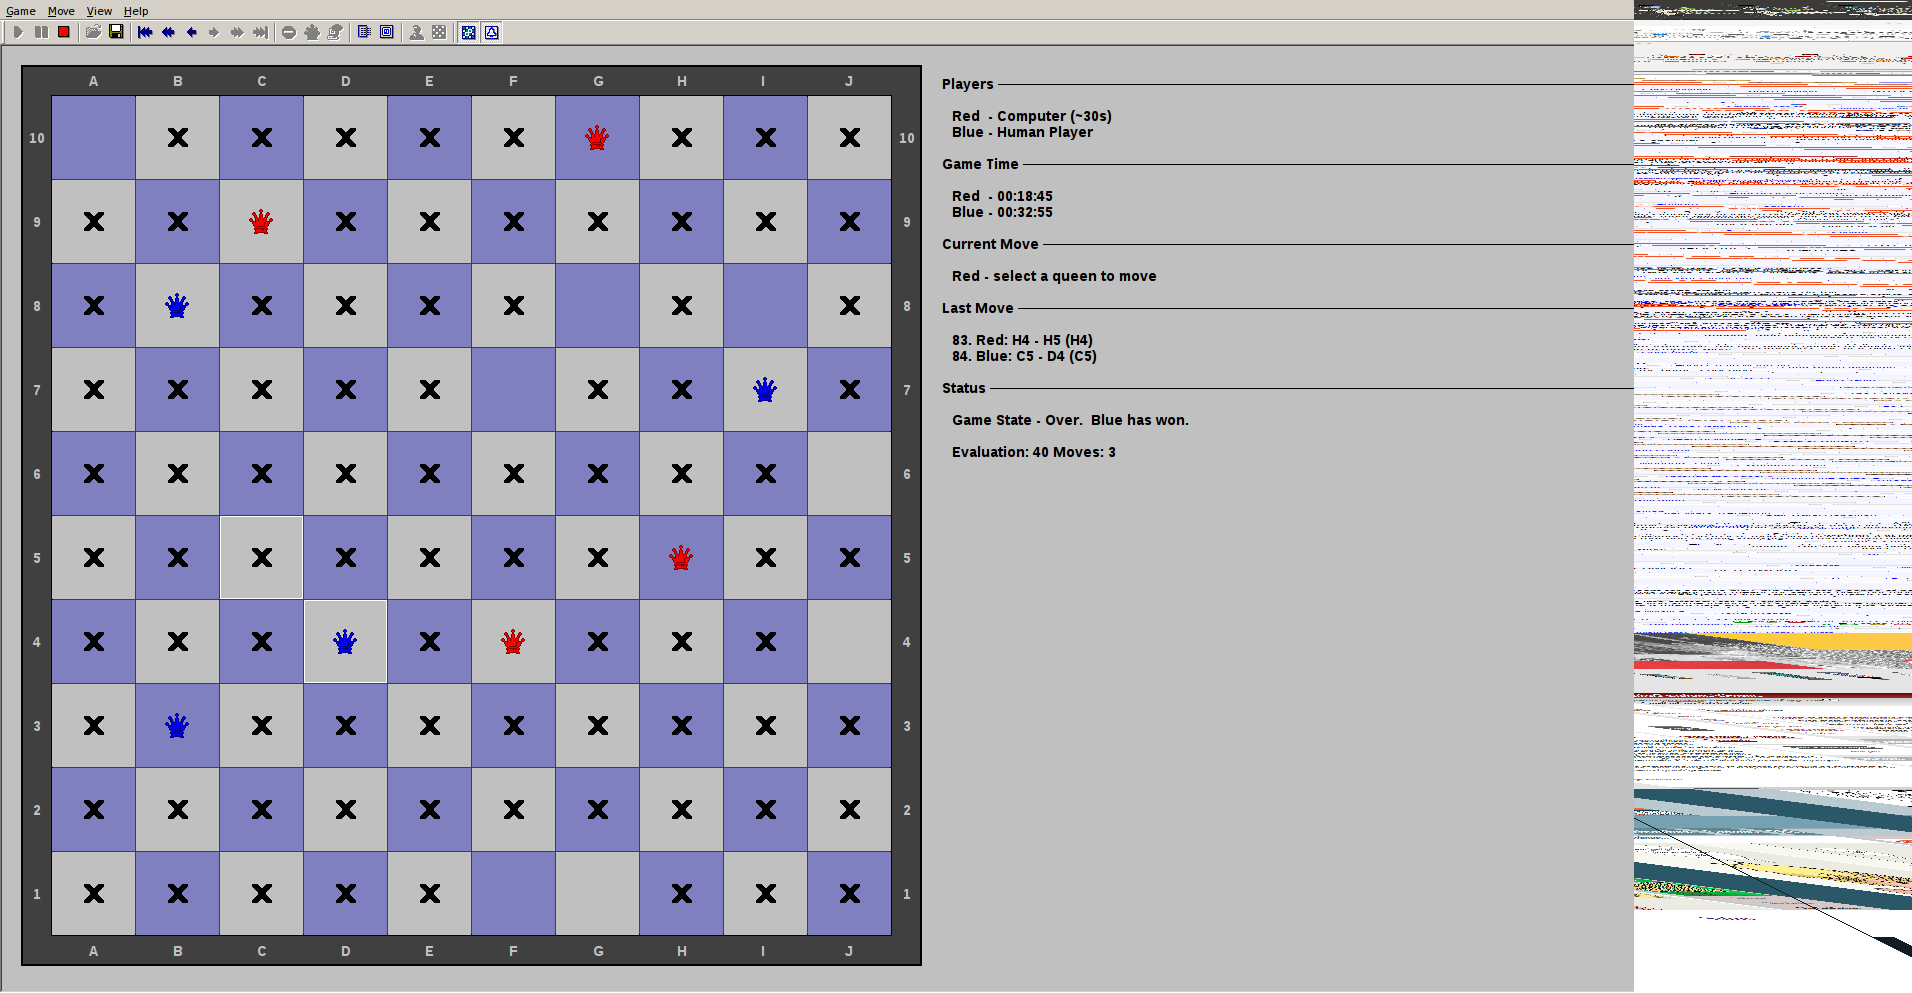The image size is (1912, 993).
Task: Click the red stop square icon
Action: coord(64,32)
